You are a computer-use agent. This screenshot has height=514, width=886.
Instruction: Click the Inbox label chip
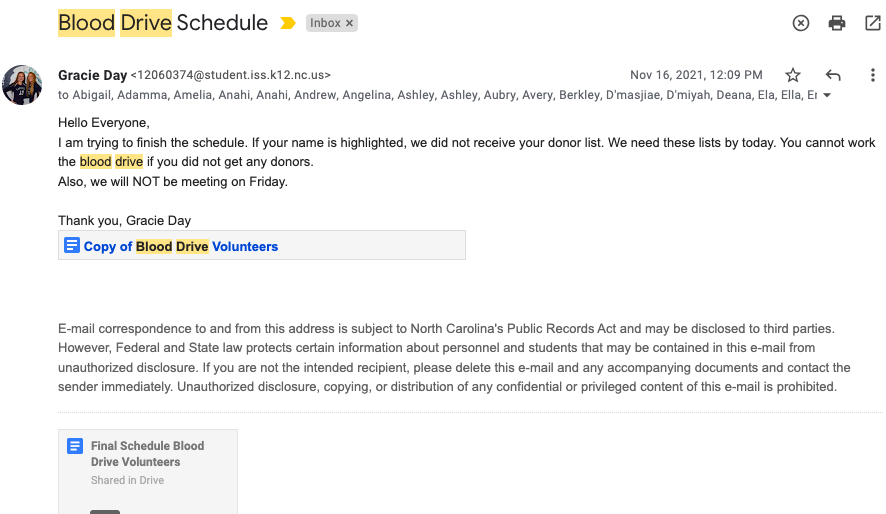(325, 23)
